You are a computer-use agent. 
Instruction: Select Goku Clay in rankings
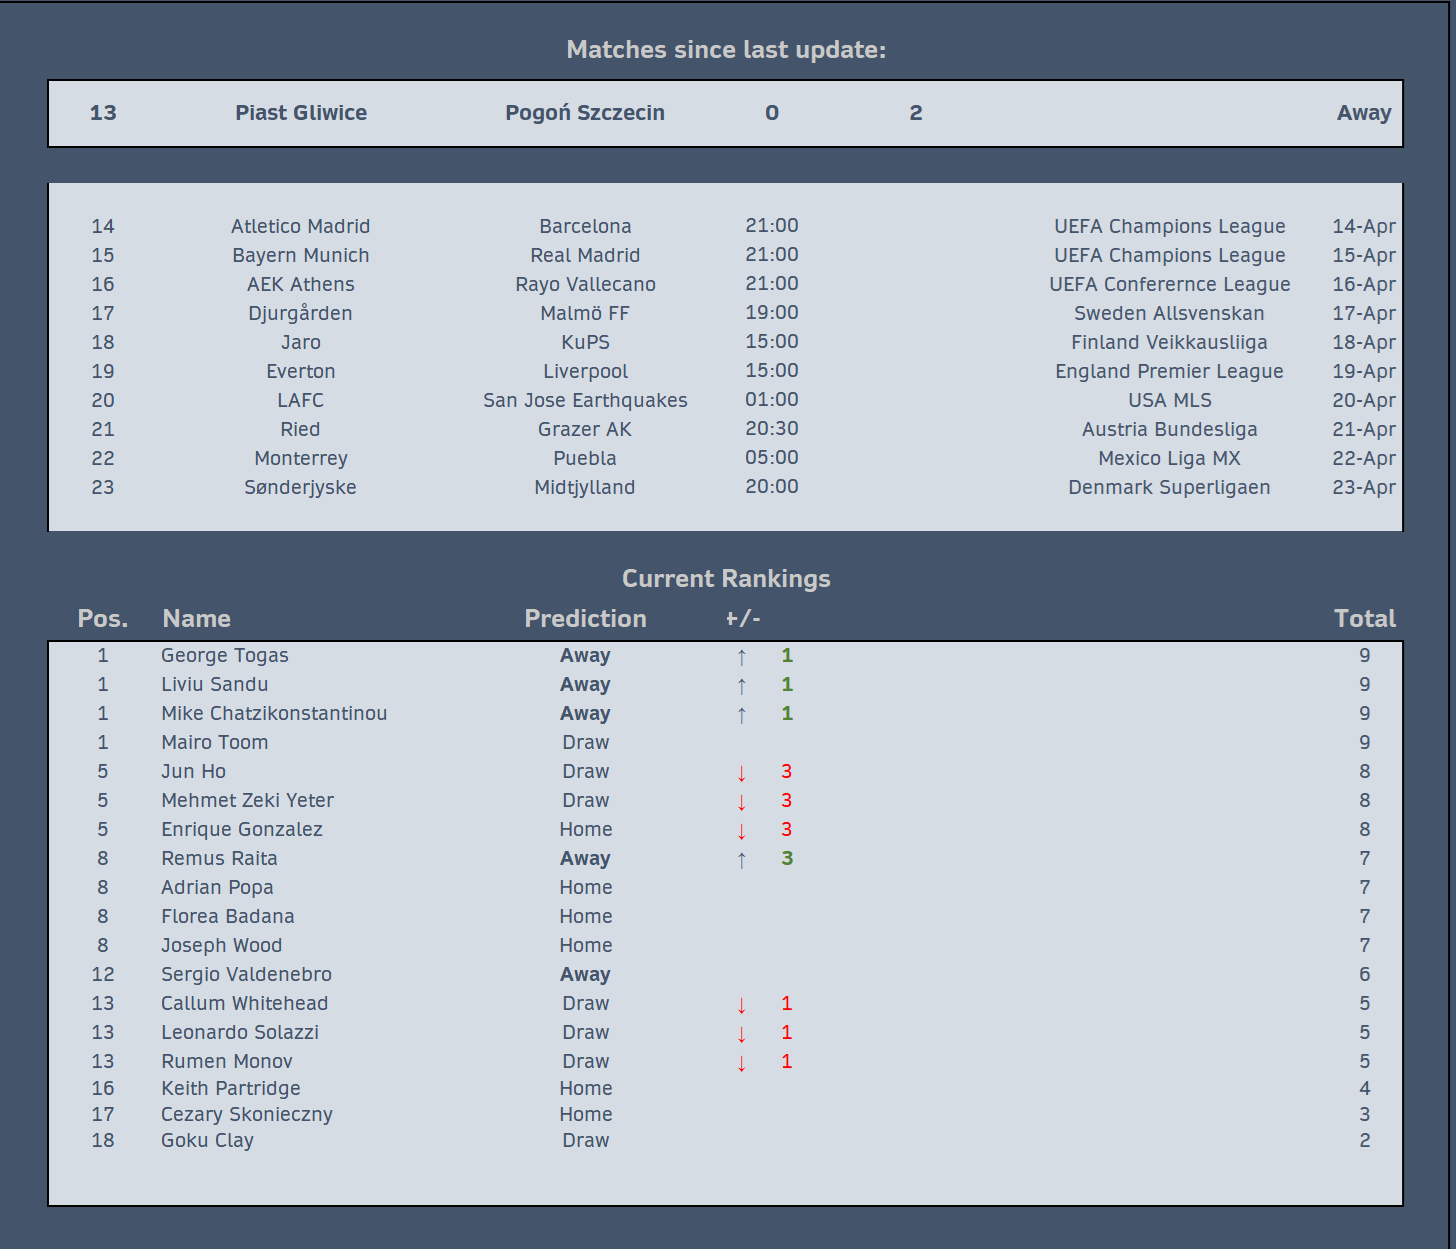(x=208, y=1140)
